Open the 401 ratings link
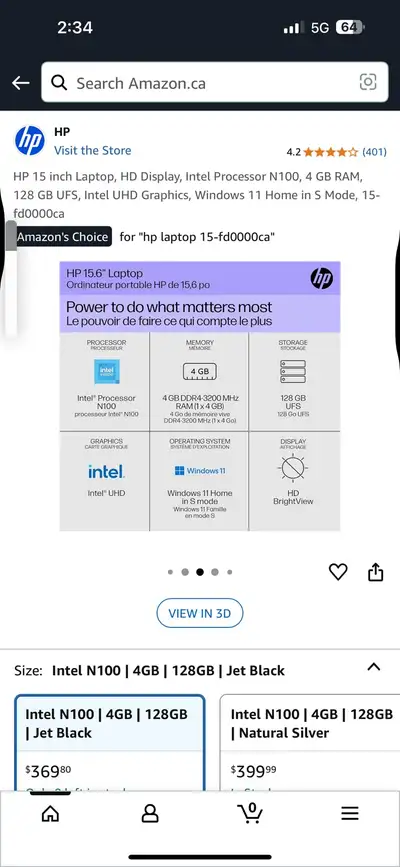Viewport: 400px width, 867px height. (375, 152)
